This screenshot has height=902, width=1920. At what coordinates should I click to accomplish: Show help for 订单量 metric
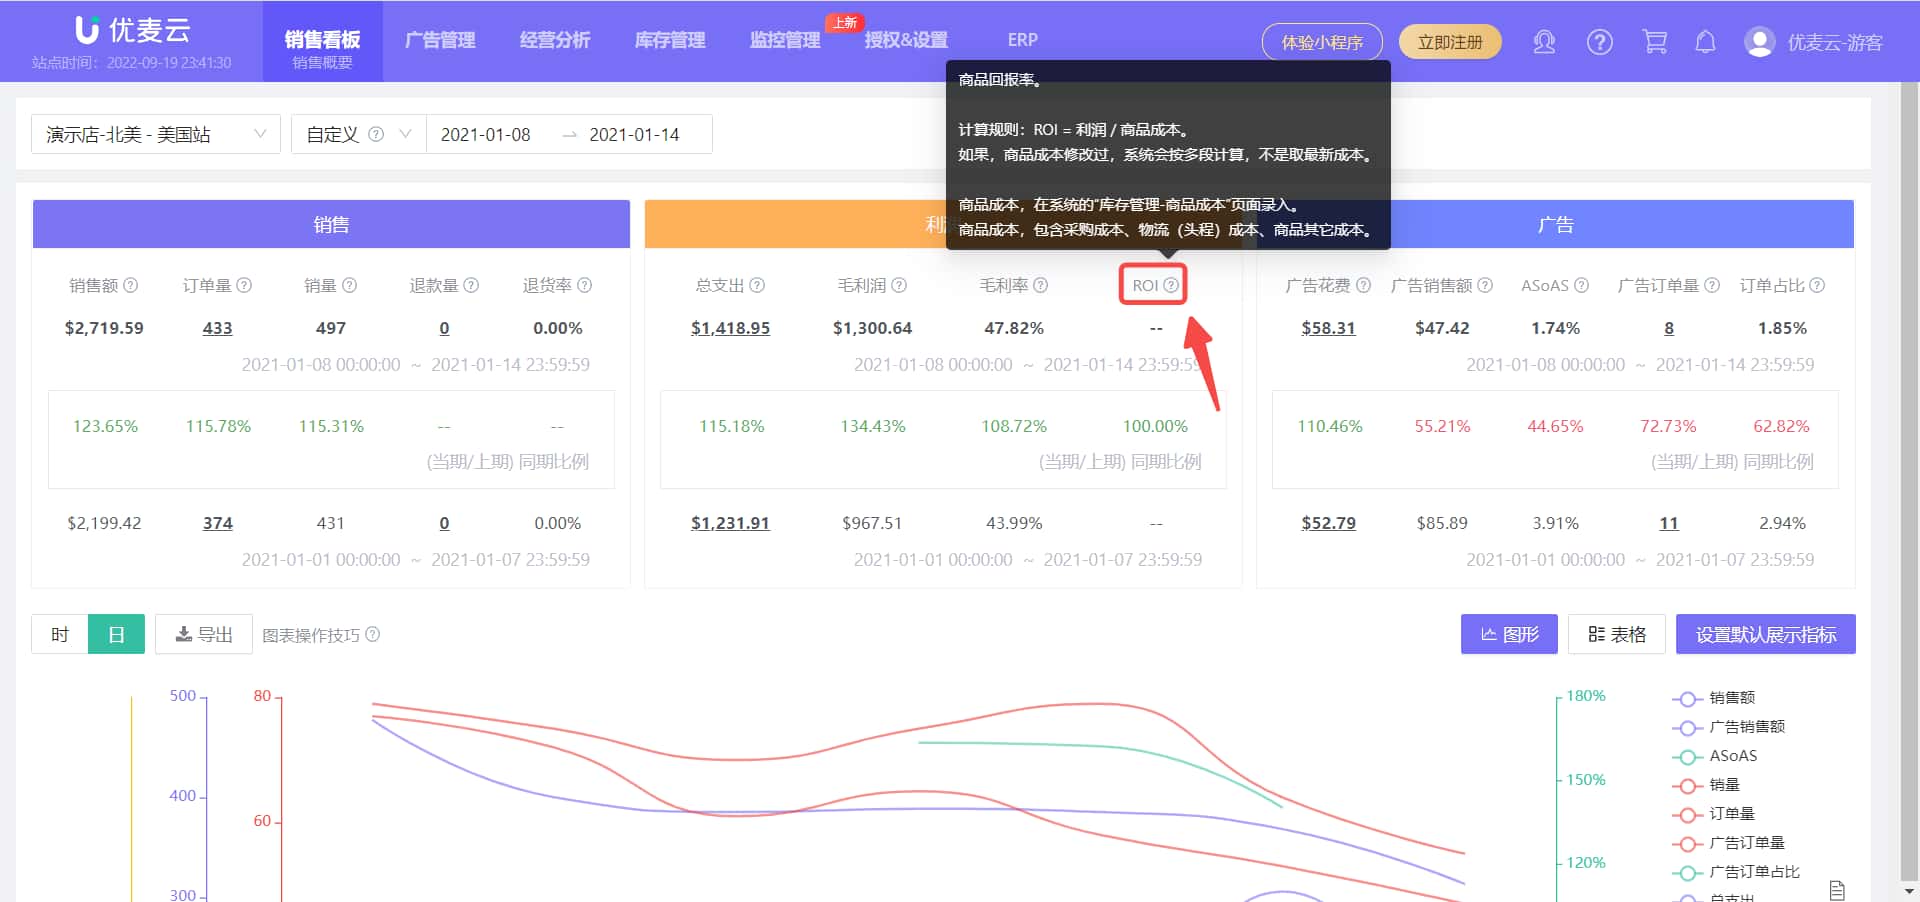coord(244,285)
